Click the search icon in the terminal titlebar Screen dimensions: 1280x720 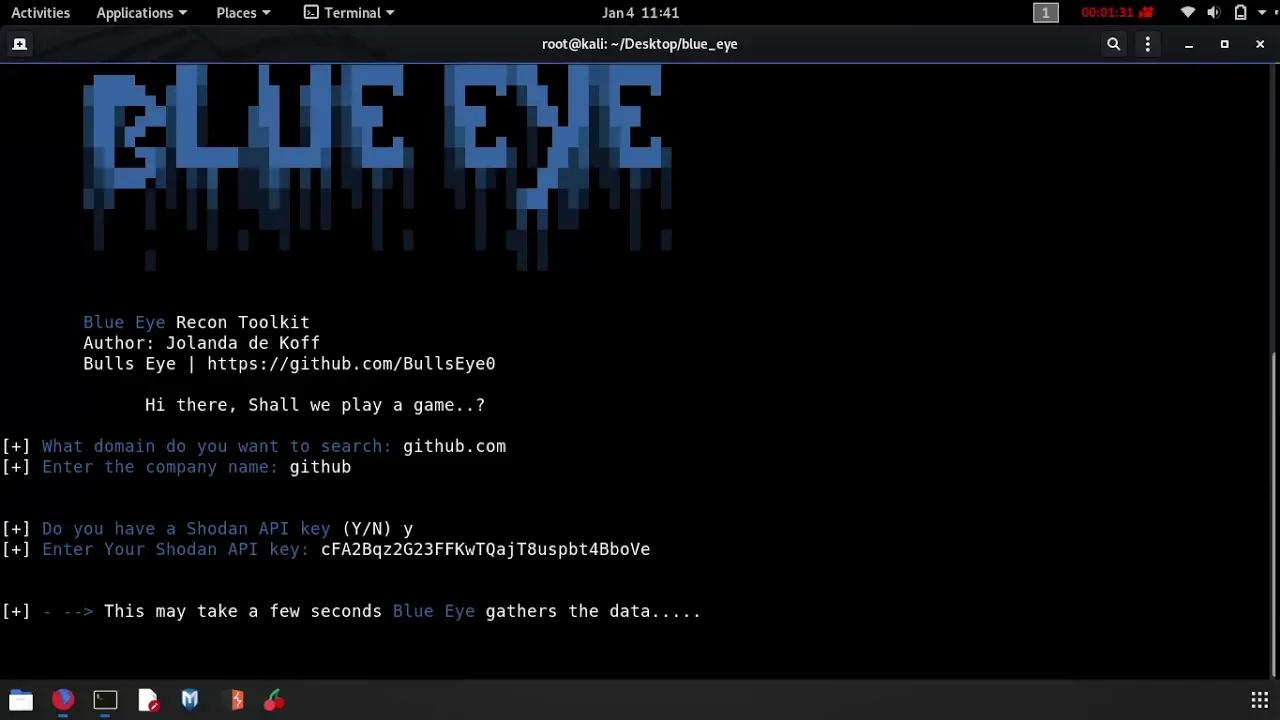(1113, 44)
